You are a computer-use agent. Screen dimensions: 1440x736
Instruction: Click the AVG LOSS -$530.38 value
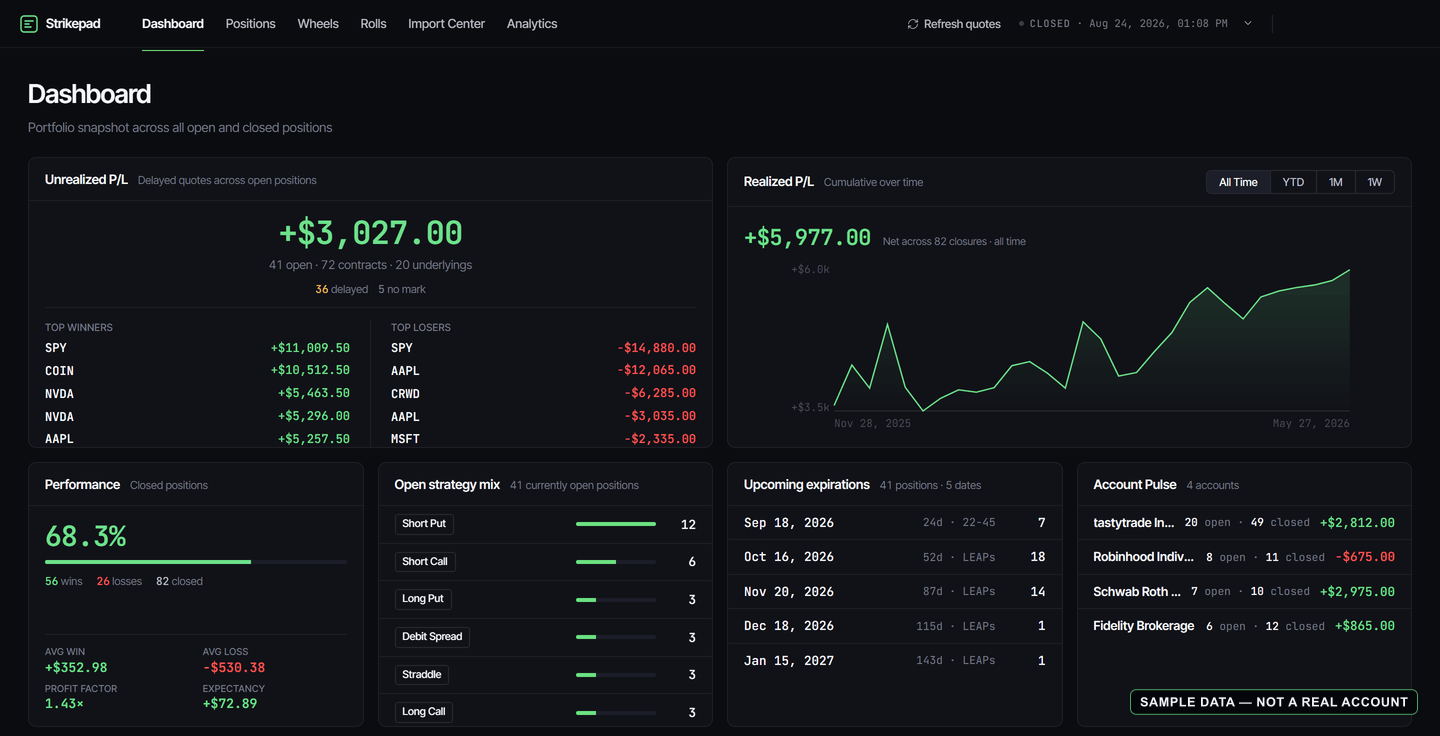(x=234, y=668)
